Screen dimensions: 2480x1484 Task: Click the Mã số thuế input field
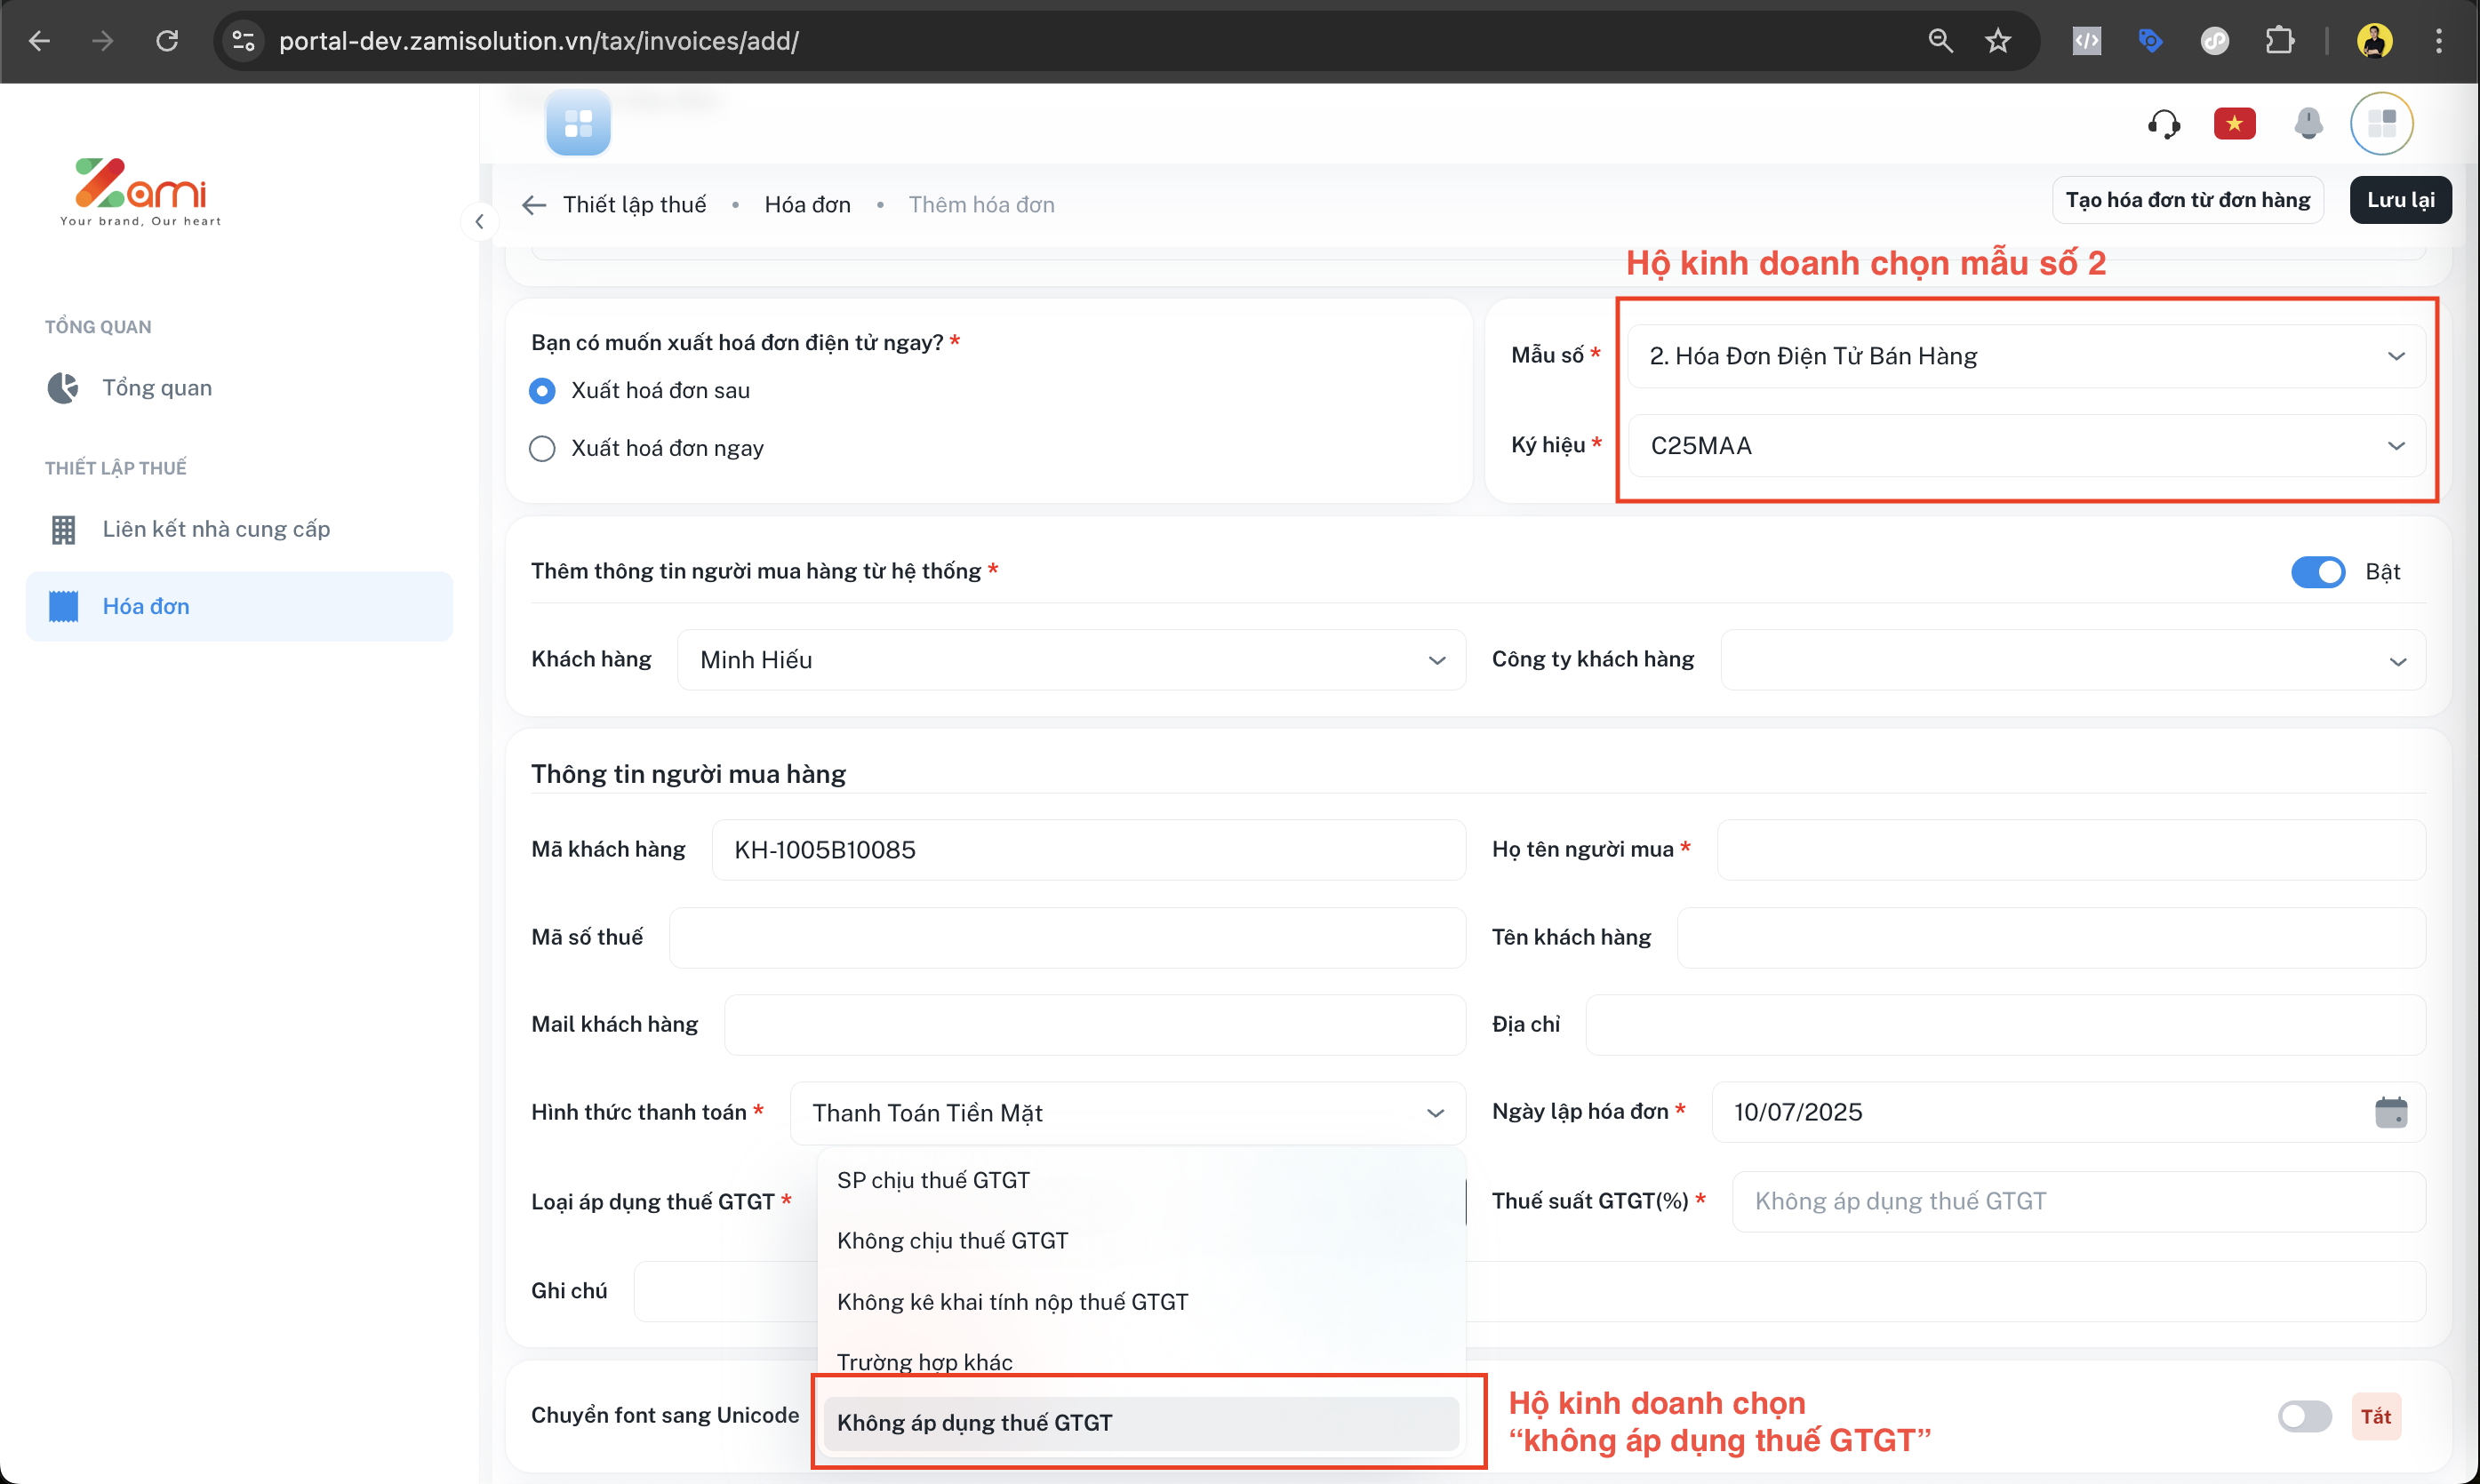(1066, 937)
